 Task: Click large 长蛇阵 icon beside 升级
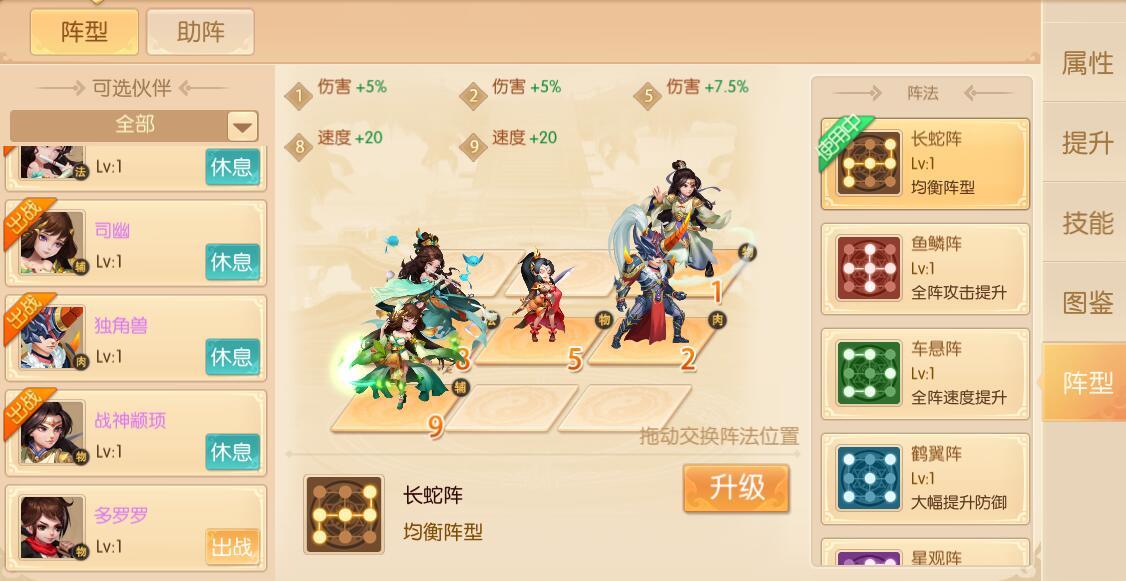[344, 514]
